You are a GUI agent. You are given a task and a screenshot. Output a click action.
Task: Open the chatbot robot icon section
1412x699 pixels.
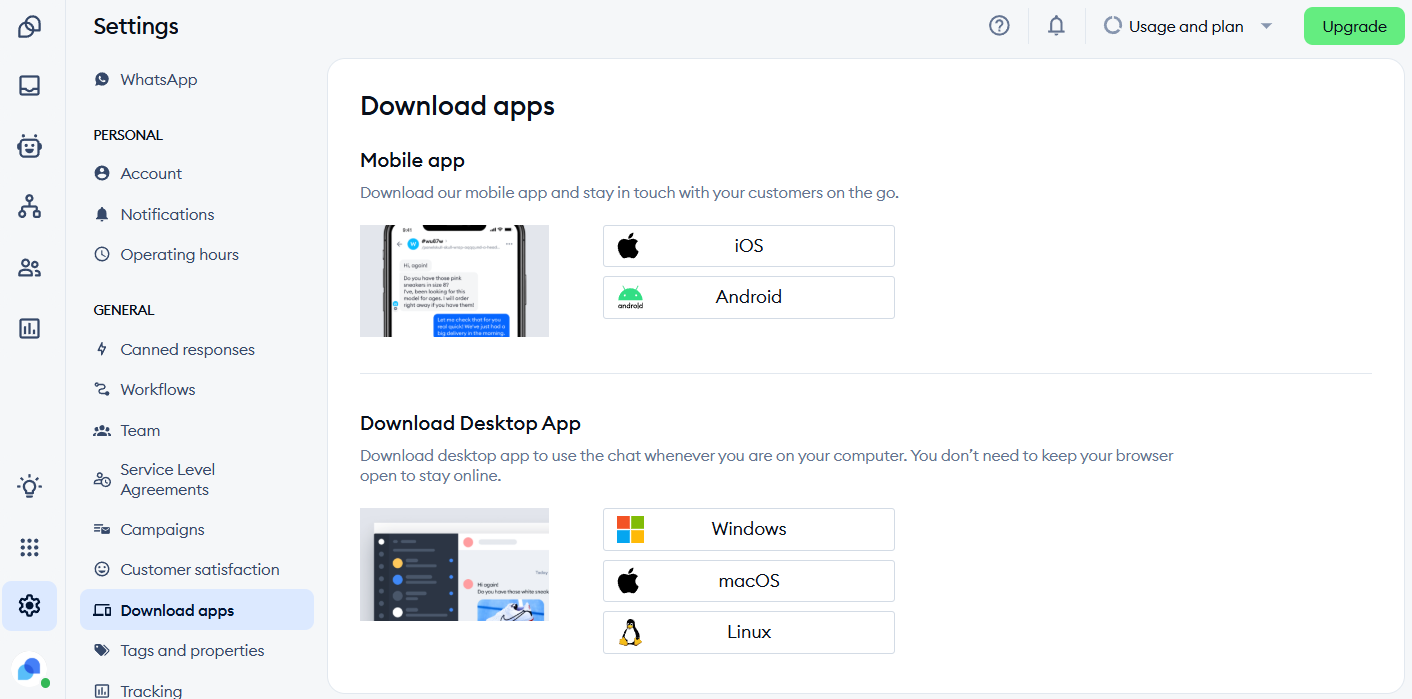click(30, 146)
